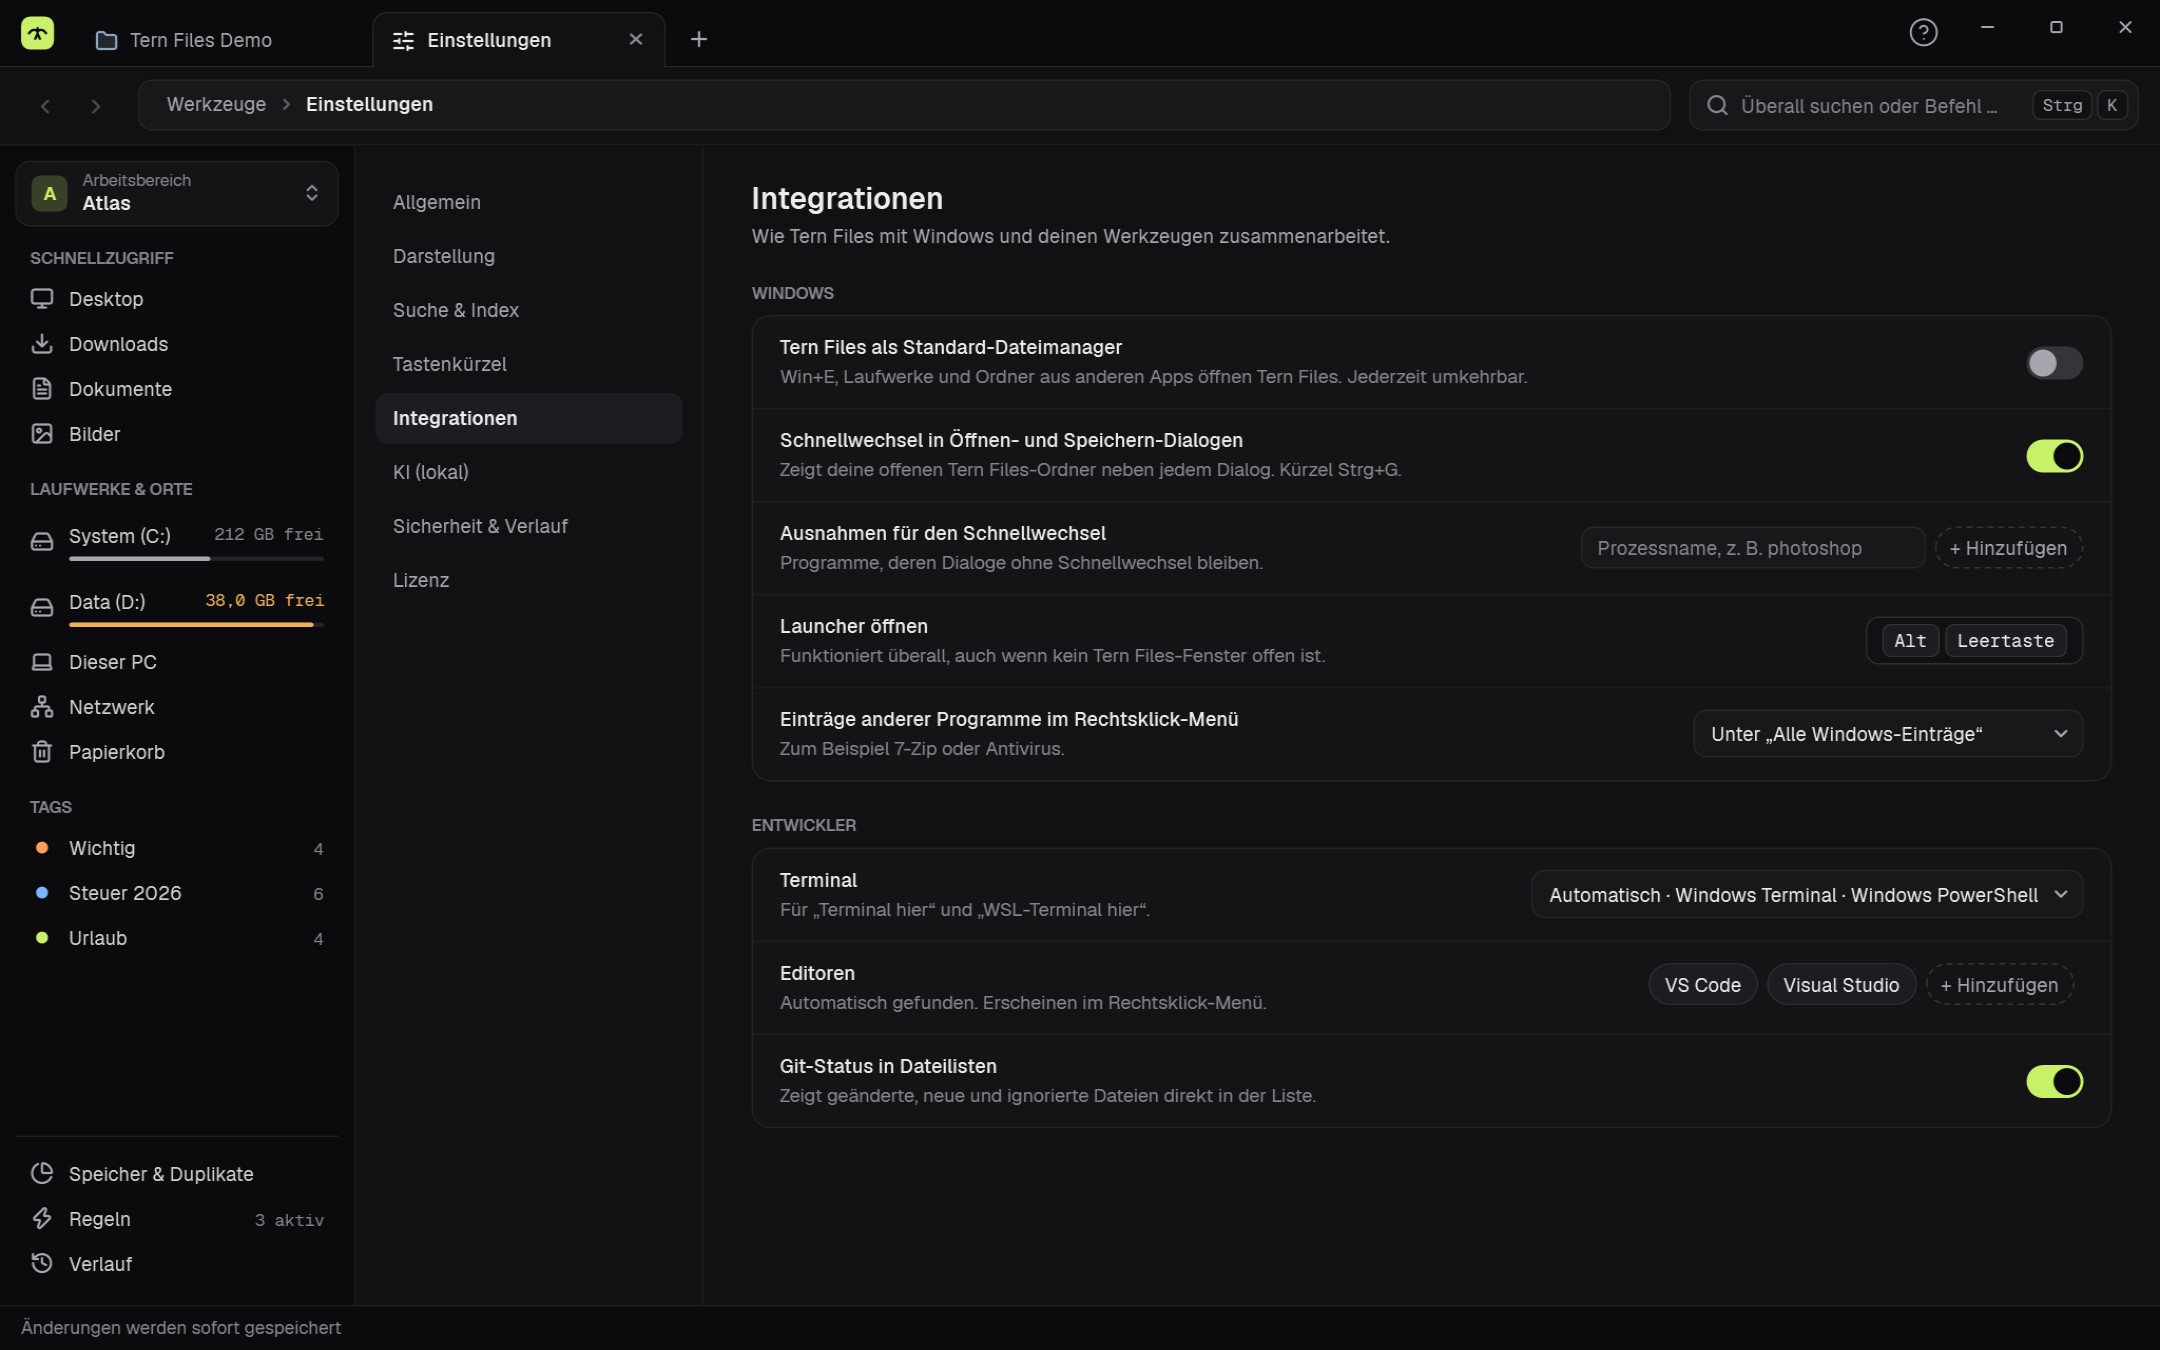Select the Wichtig orange tag
This screenshot has height=1350, width=2160.
tap(177, 848)
